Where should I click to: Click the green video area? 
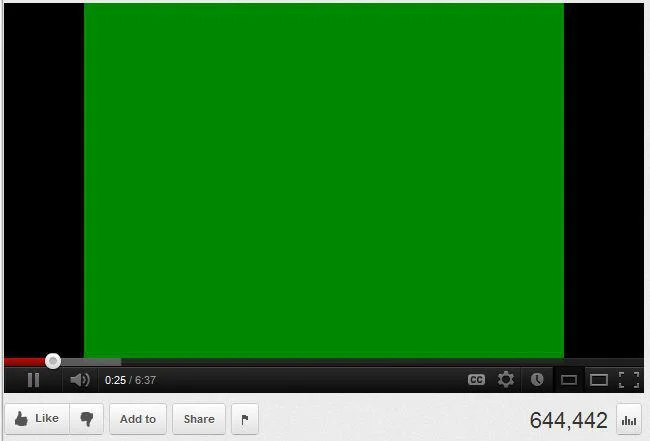tap(324, 180)
